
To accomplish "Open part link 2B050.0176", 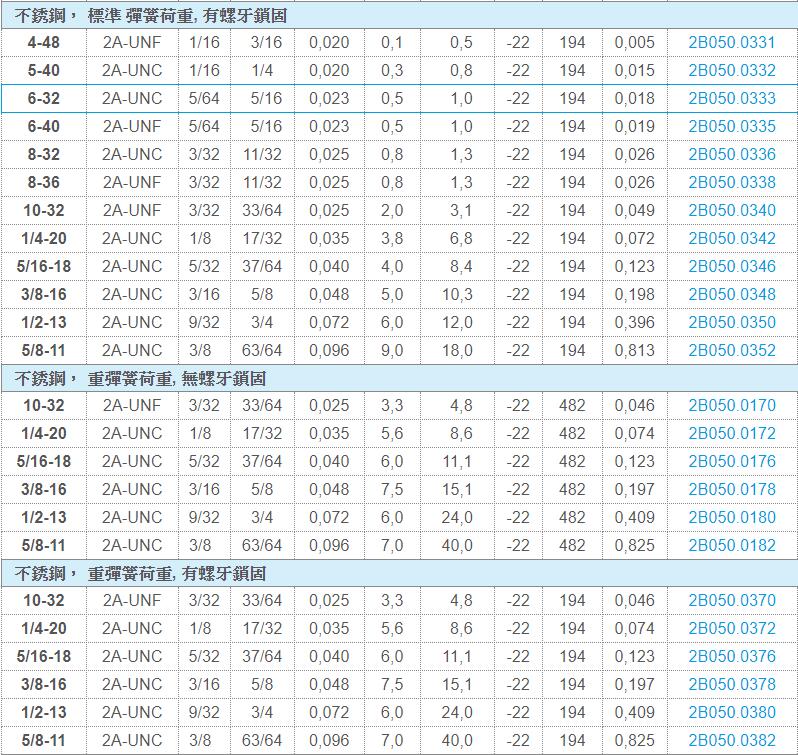I will pos(731,461).
